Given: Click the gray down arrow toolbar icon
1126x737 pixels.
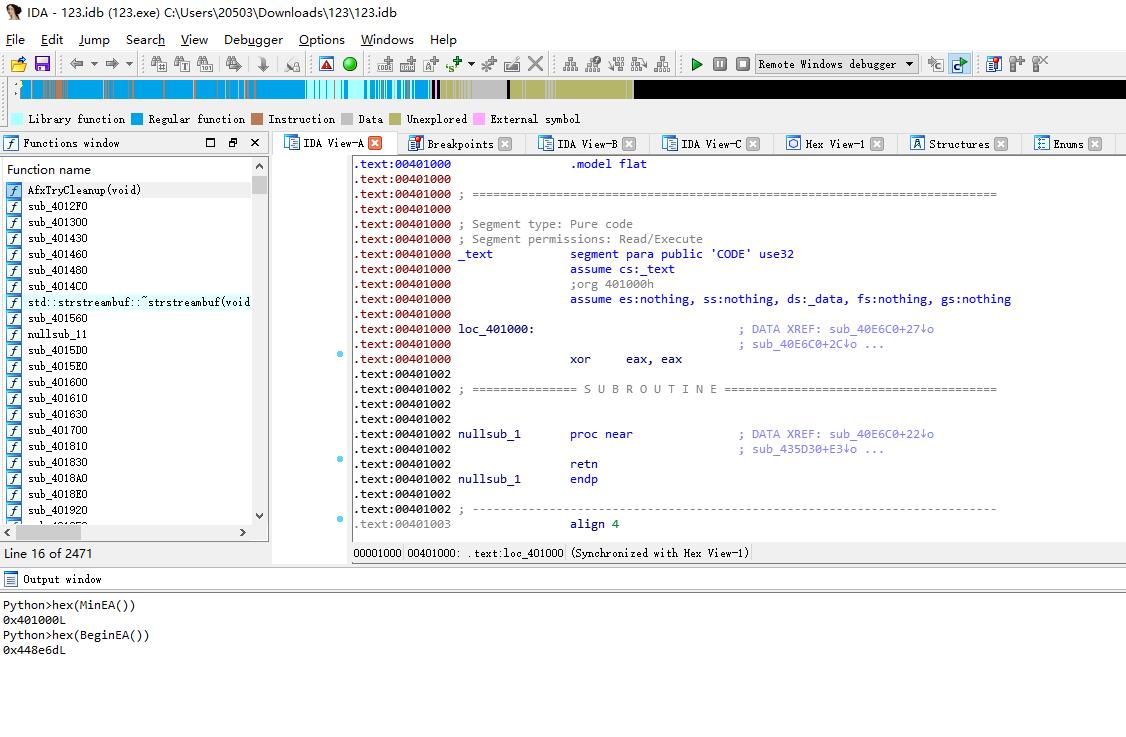Looking at the screenshot, I should (263, 64).
